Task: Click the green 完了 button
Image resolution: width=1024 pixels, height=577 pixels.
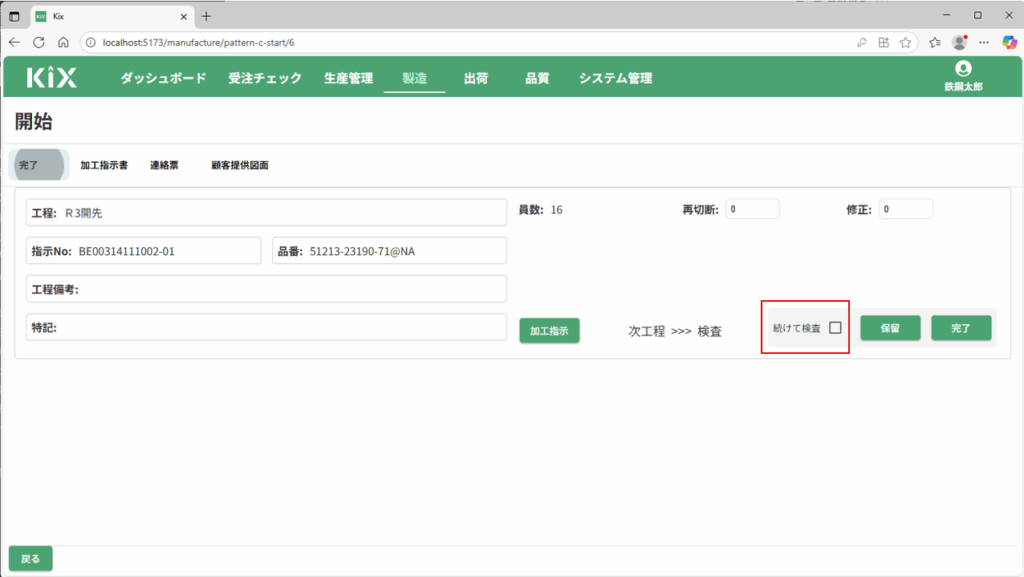Action: point(961,328)
